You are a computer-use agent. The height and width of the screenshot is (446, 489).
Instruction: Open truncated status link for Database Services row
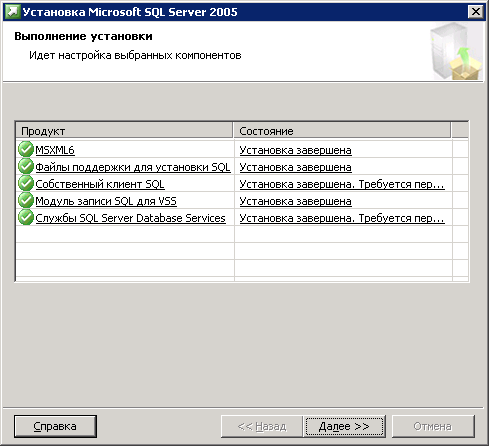click(342, 218)
